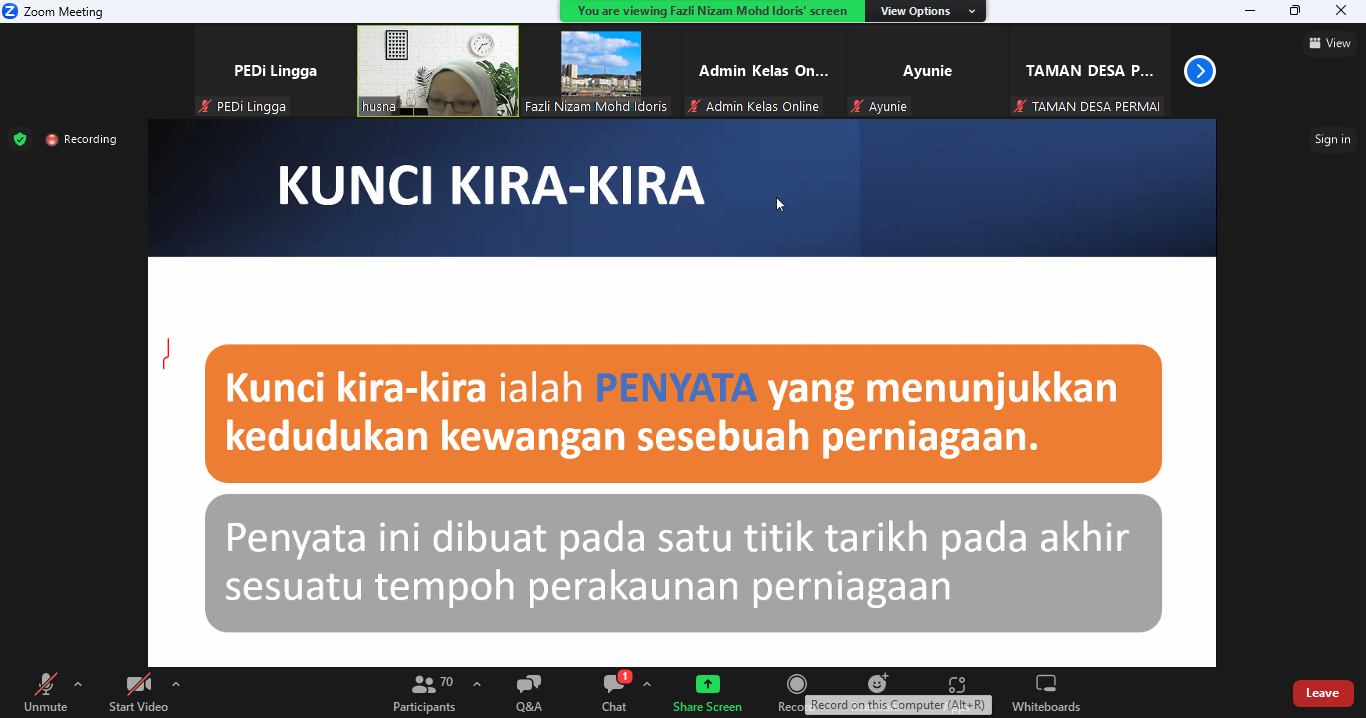1366x718 pixels.
Task: Click the green encryption shield icon
Action: pyautogui.click(x=20, y=139)
